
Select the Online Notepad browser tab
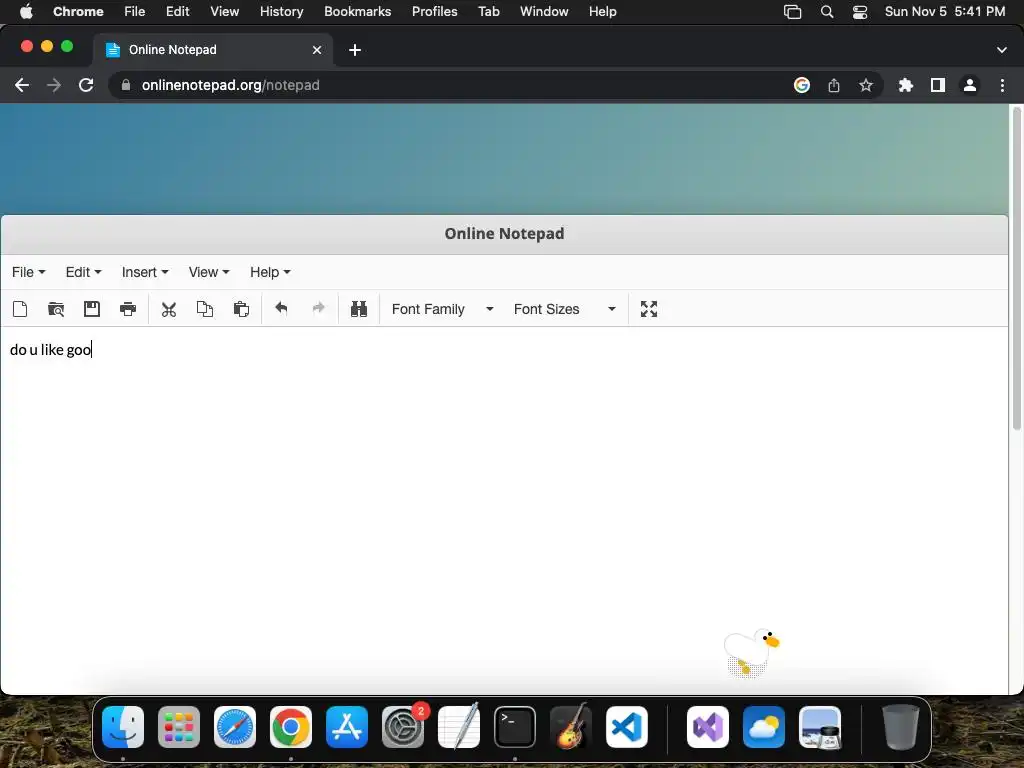[x=213, y=50]
